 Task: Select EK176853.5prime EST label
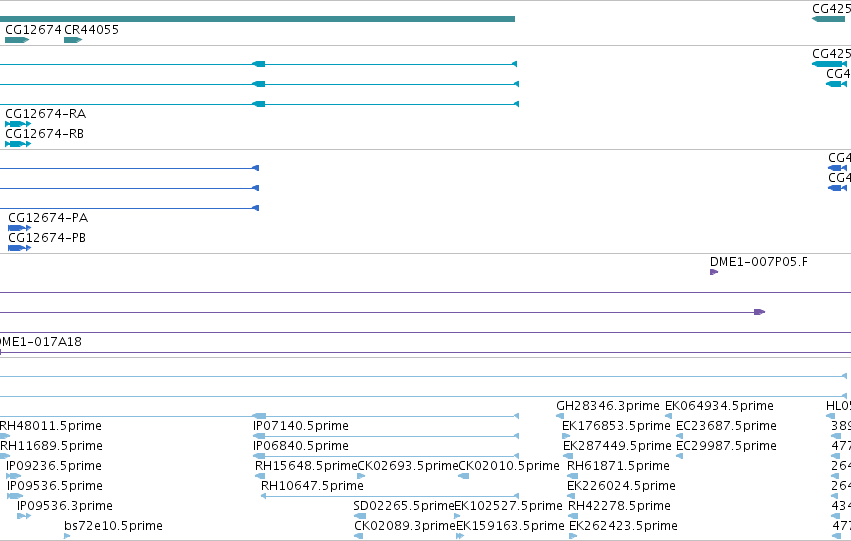[x=617, y=426]
